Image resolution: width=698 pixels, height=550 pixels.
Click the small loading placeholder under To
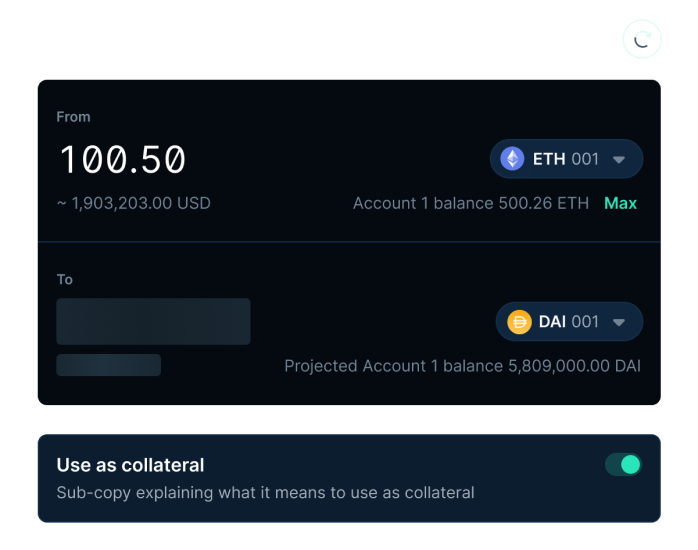coord(109,365)
